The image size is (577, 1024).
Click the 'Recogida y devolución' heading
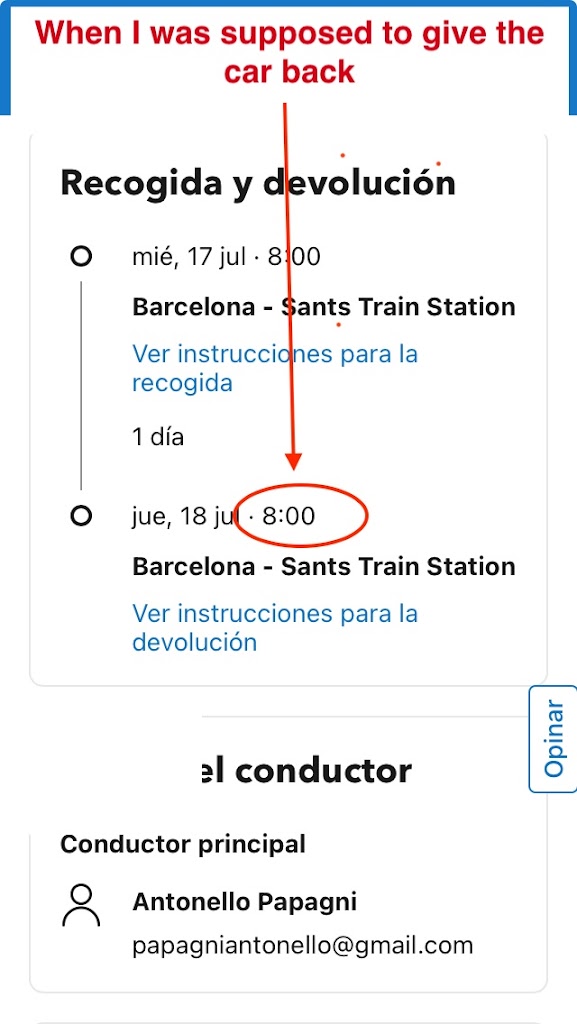[x=258, y=184]
